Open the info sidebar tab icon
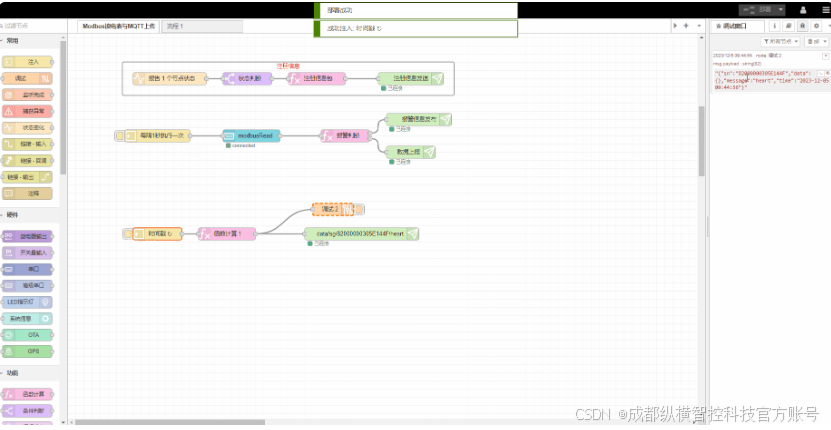Screen dimensions: 831x430 (774, 25)
